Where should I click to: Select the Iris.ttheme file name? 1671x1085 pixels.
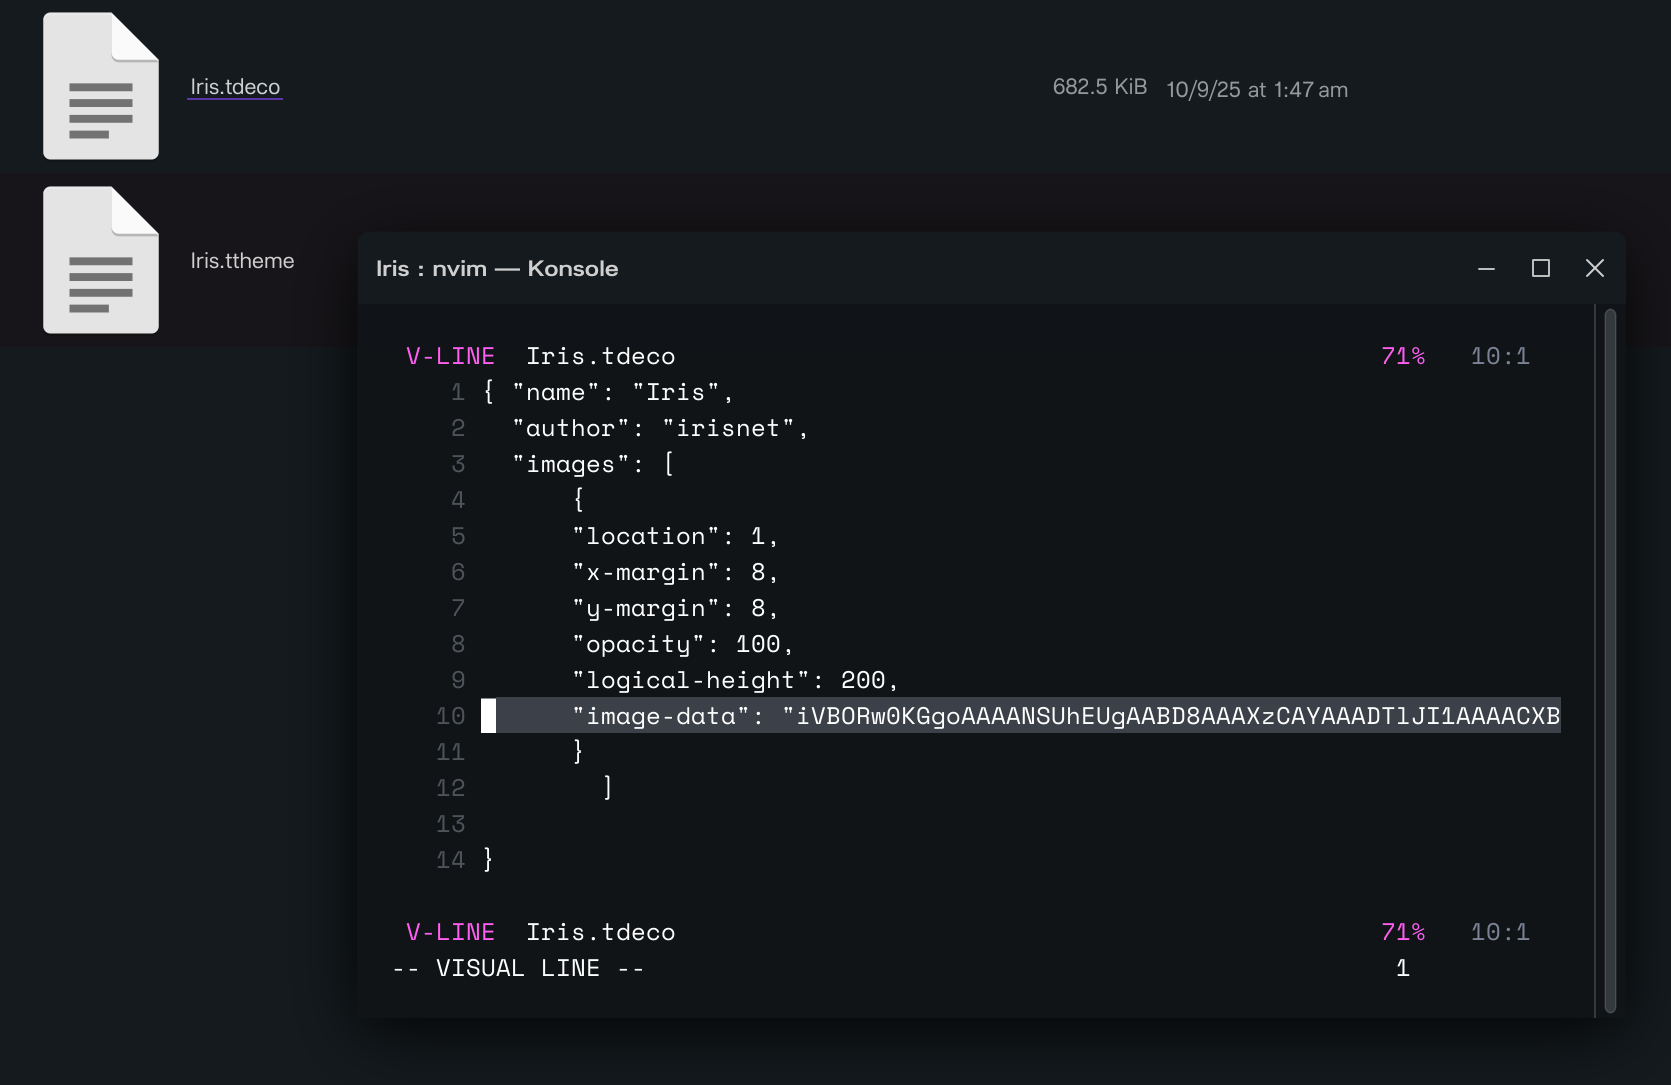pyautogui.click(x=242, y=261)
